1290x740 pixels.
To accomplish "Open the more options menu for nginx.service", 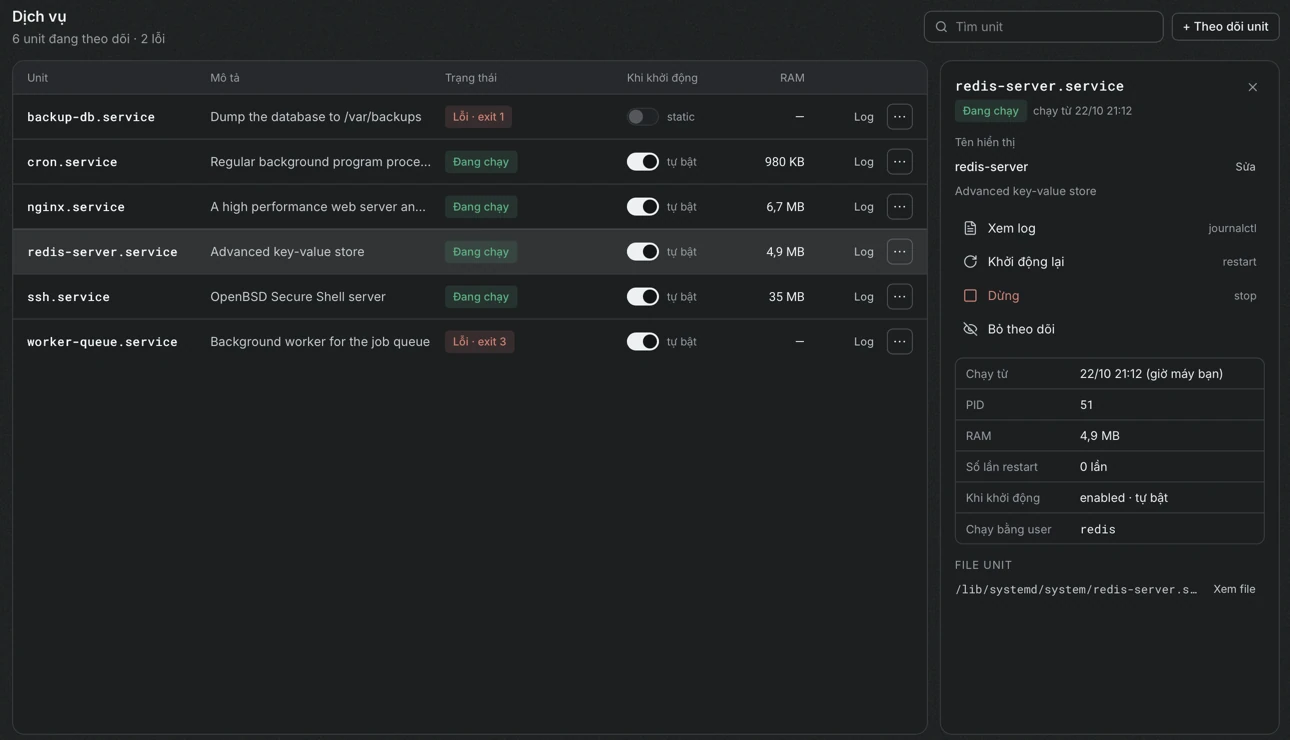I will point(899,207).
